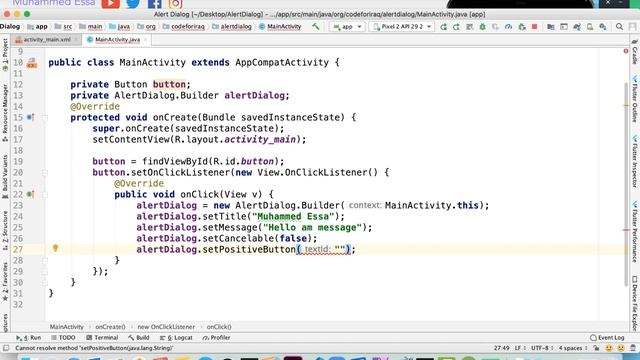Image resolution: width=640 pixels, height=360 pixels.
Task: Click the editor vertical scrollbar
Action: tap(626, 184)
